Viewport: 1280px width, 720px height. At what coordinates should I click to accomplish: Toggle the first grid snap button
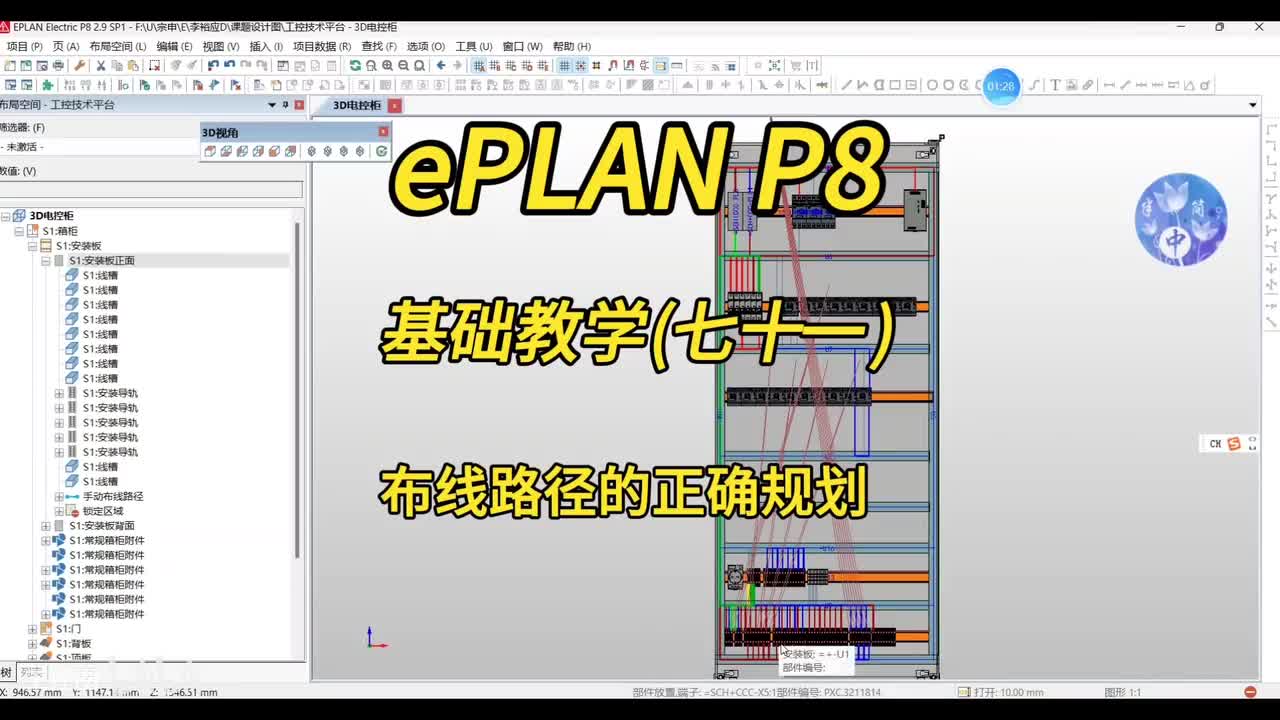click(x=479, y=65)
